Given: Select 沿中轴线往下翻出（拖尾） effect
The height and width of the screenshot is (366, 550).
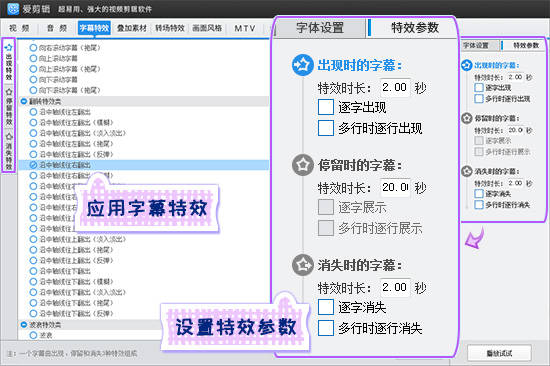Looking at the screenshot, I should coord(72,303).
